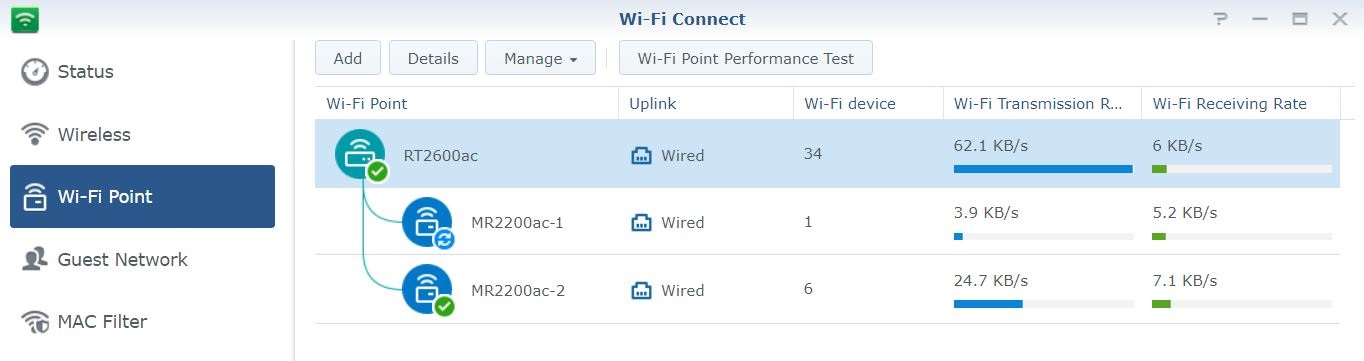1364x361 pixels.
Task: Run the Wi-Fi Point Performance Test
Action: (746, 58)
